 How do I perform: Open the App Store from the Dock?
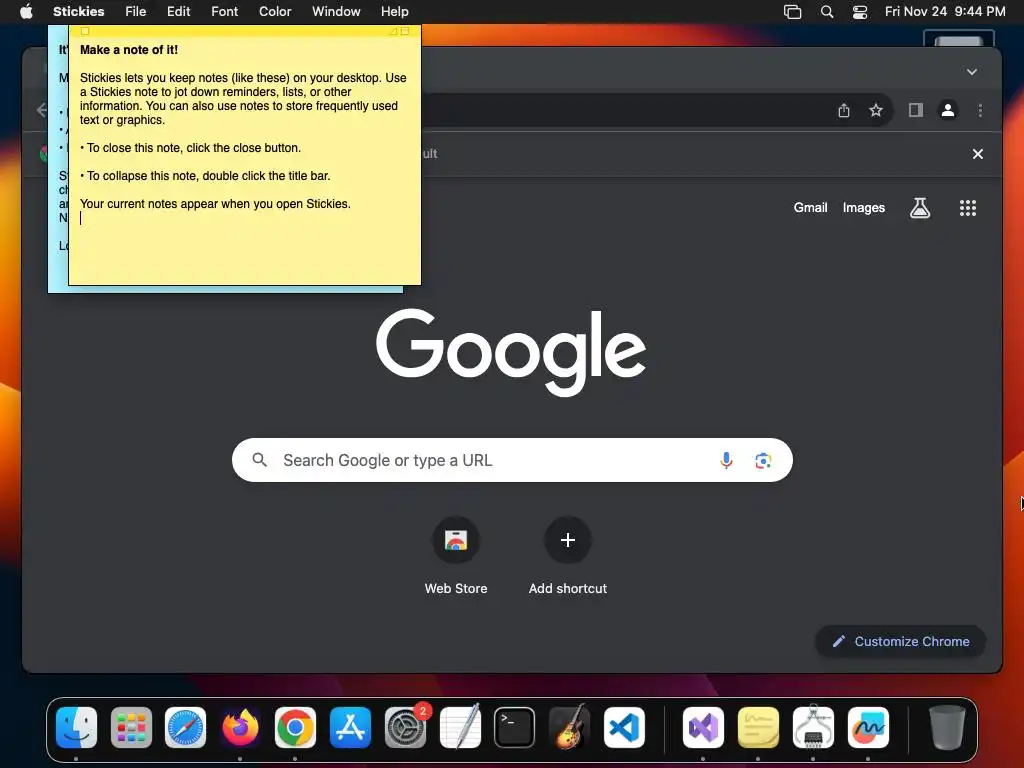click(x=350, y=728)
